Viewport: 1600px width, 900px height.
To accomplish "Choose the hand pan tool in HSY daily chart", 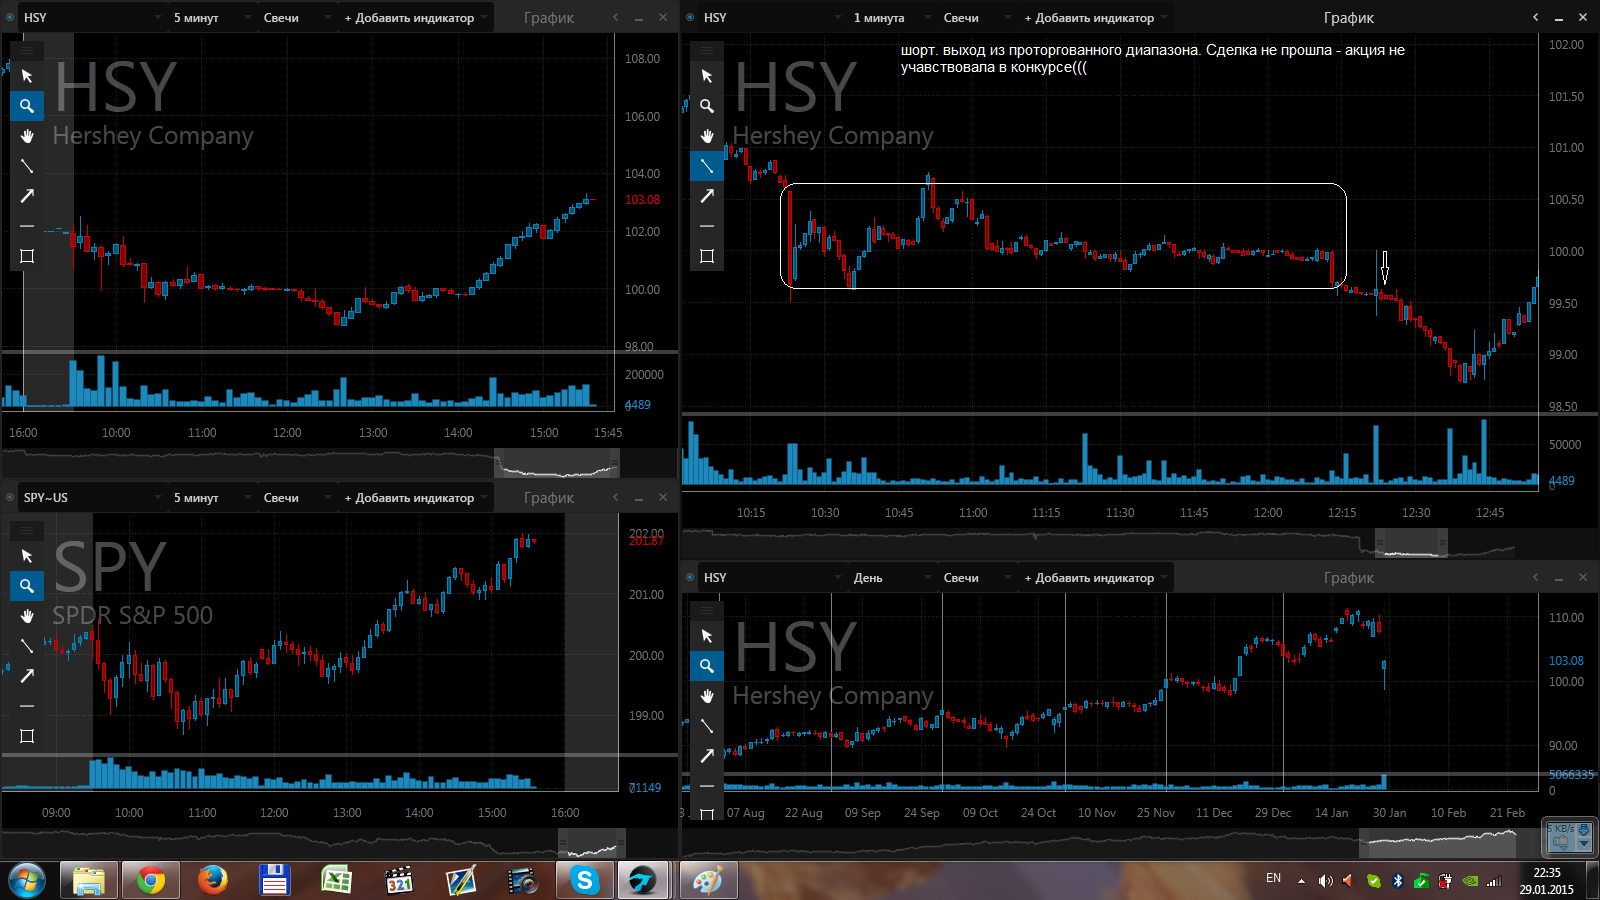I will tap(707, 696).
